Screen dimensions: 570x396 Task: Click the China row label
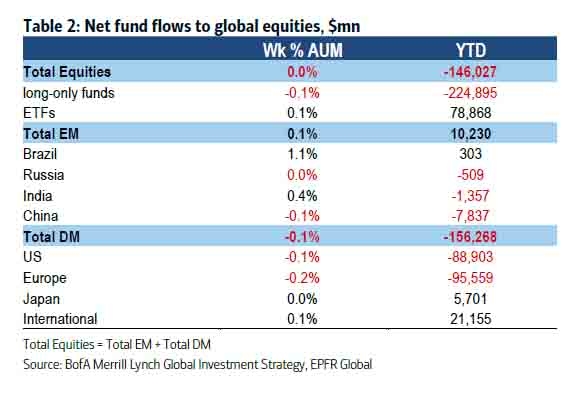(x=41, y=216)
